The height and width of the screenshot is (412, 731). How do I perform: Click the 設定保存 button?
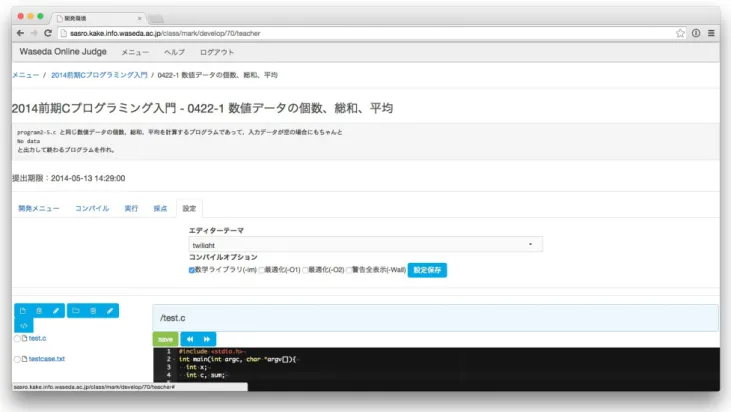(x=427, y=270)
